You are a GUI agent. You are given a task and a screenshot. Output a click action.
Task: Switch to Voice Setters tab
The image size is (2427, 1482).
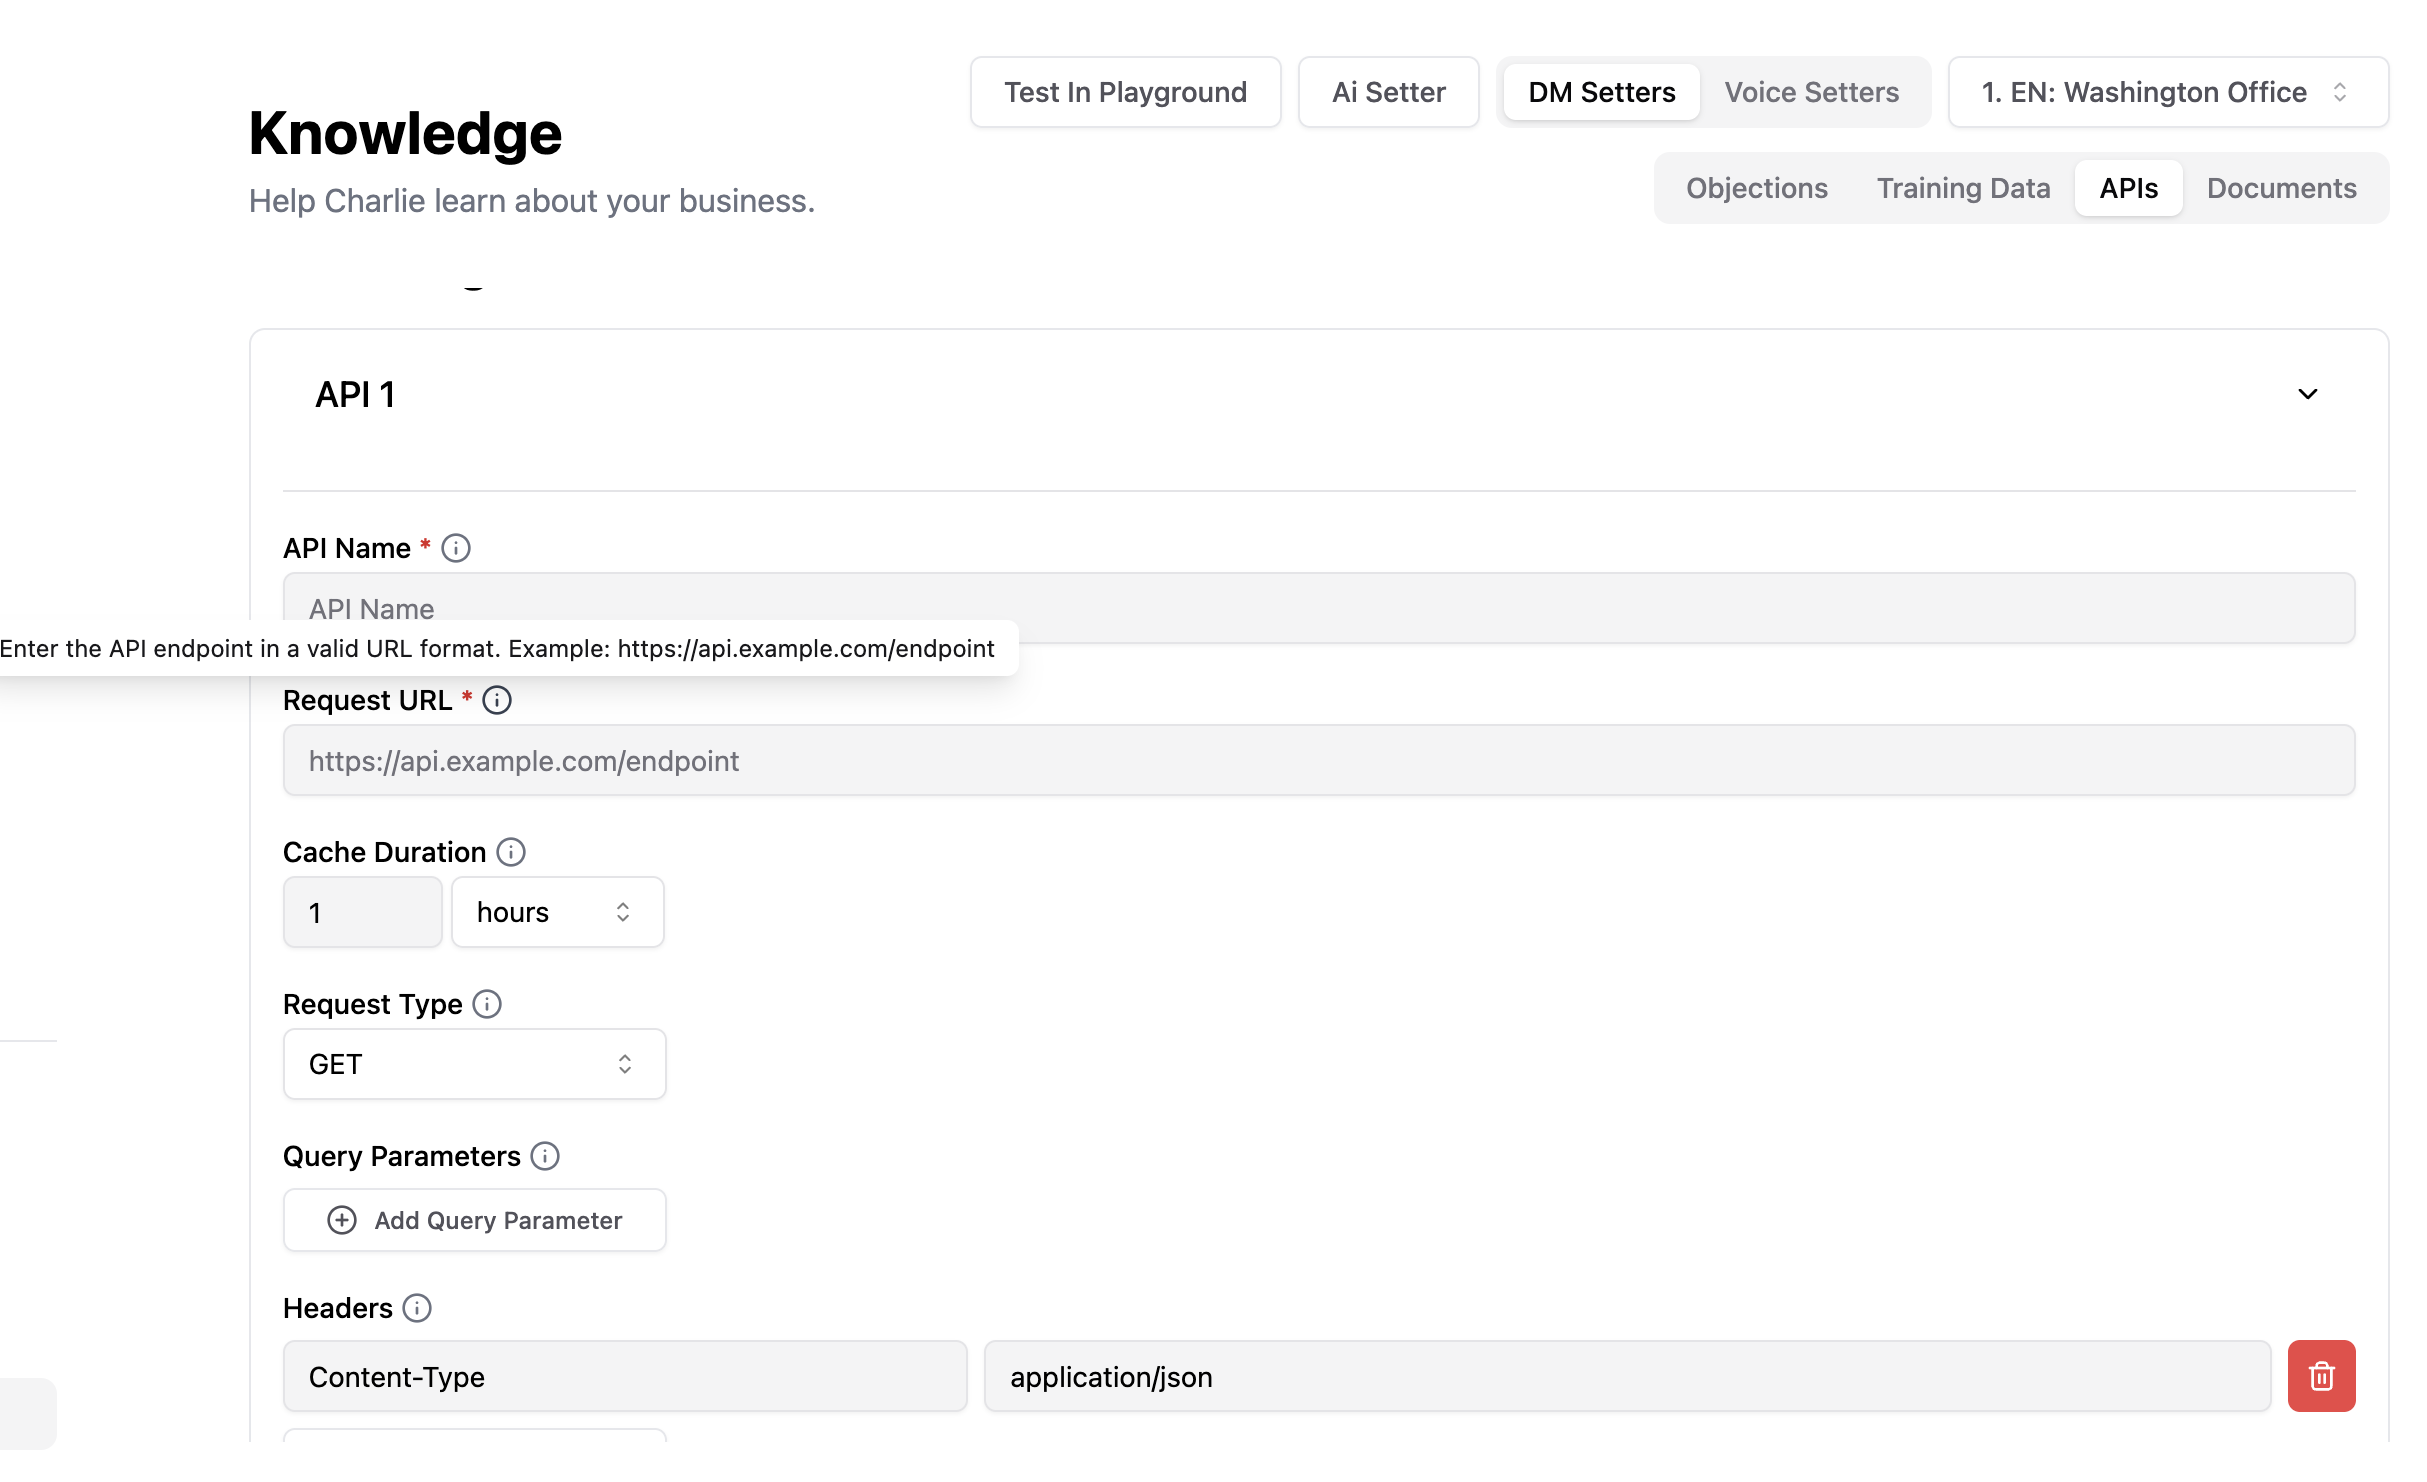(x=1811, y=92)
